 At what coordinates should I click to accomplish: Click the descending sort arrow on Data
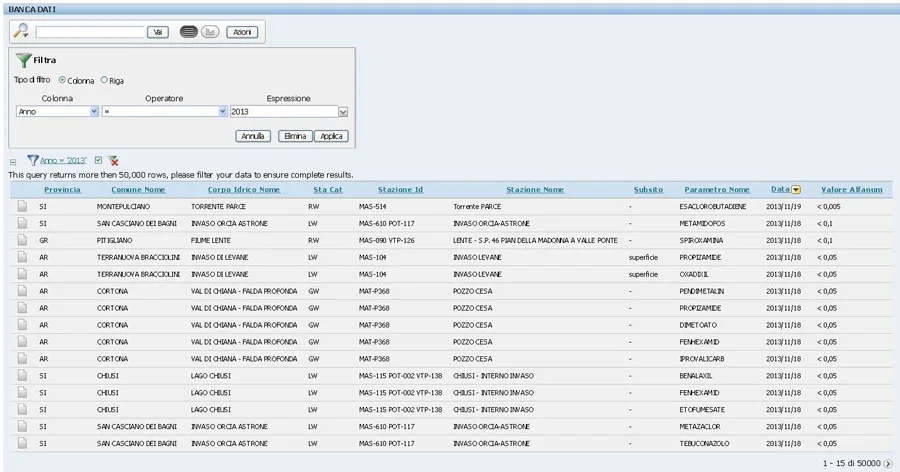(796, 189)
